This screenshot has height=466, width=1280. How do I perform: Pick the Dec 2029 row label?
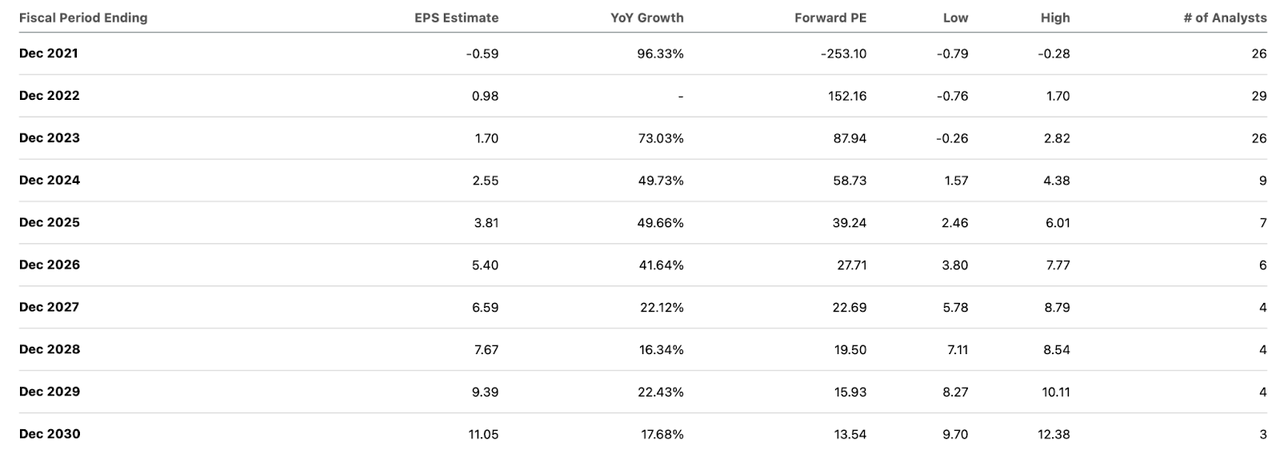click(x=49, y=392)
